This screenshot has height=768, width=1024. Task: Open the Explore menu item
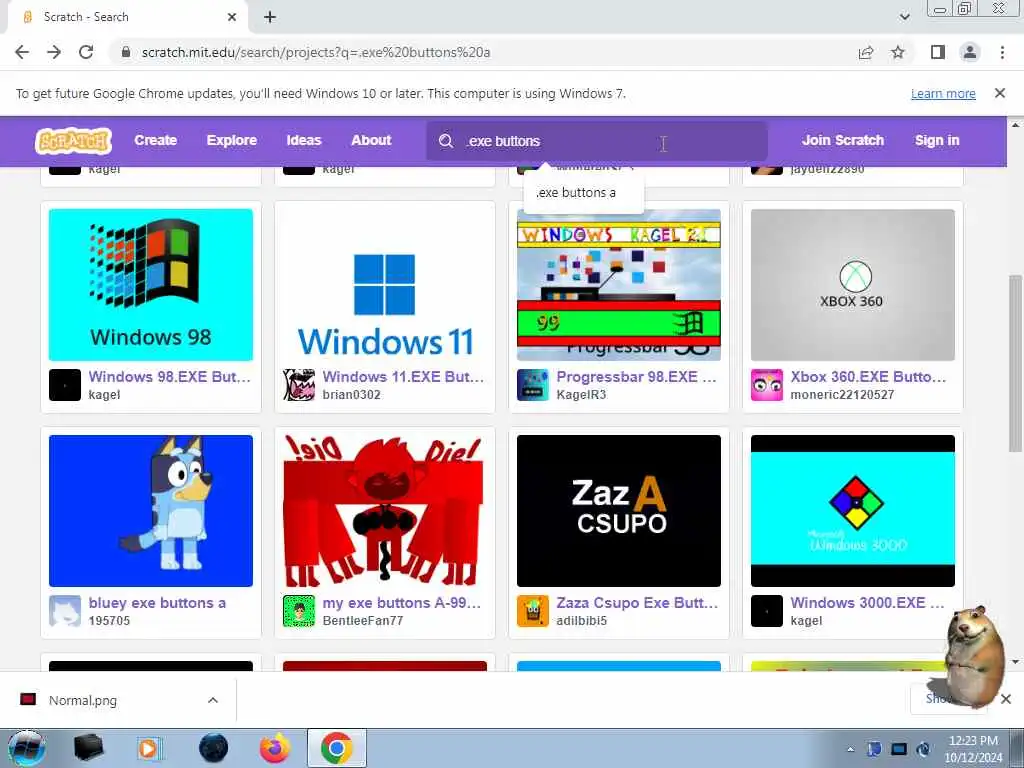pyautogui.click(x=232, y=140)
